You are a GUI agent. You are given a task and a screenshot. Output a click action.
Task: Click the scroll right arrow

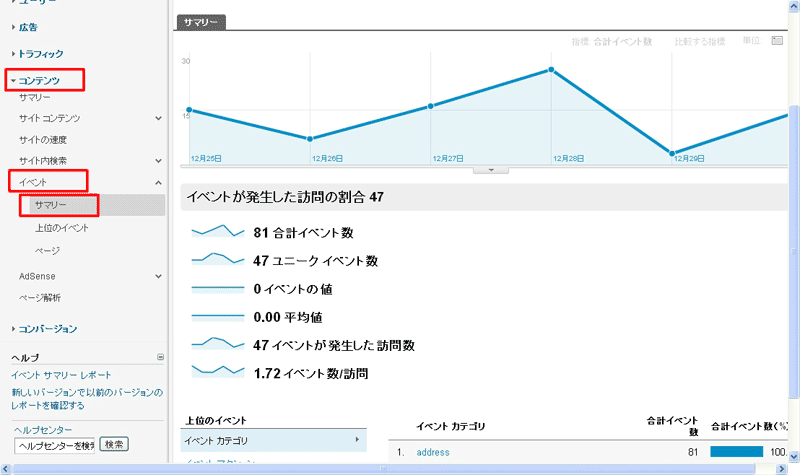point(782,469)
